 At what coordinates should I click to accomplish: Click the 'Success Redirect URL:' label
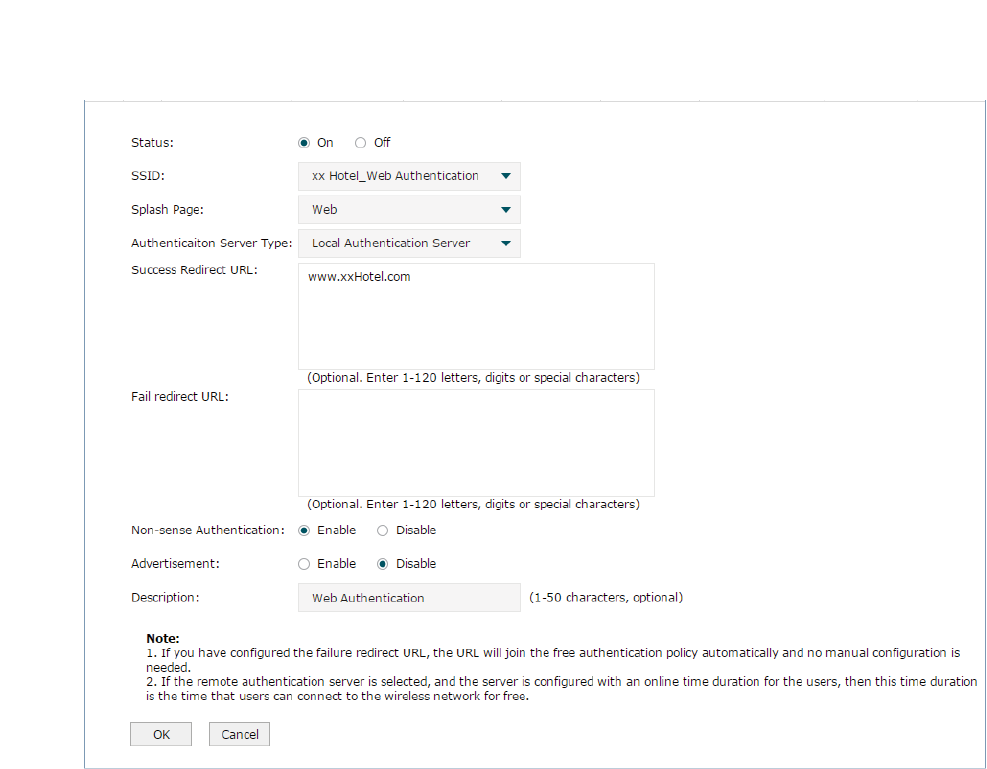194,270
